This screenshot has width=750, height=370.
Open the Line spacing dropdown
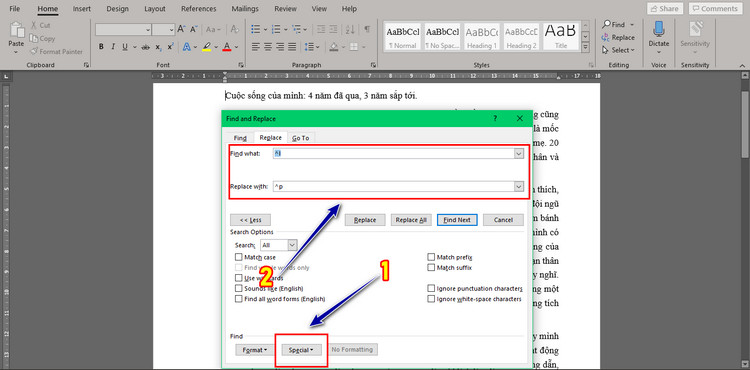311,47
